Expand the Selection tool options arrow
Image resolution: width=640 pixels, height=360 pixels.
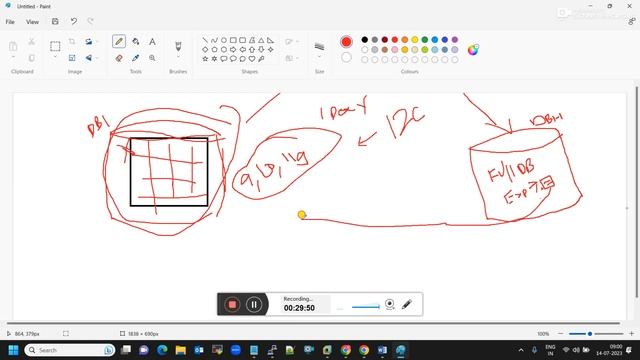coord(55,57)
